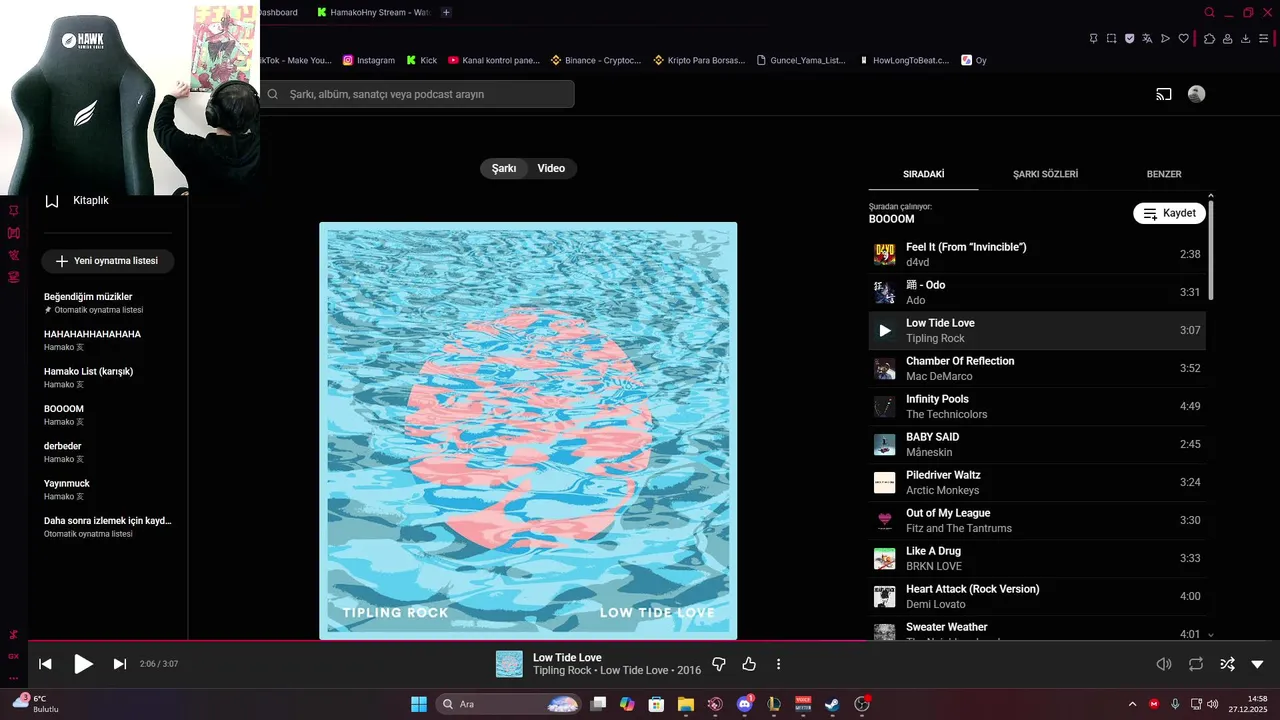Toggle shuffle mode
The height and width of the screenshot is (720, 1280).
(x=1227, y=664)
